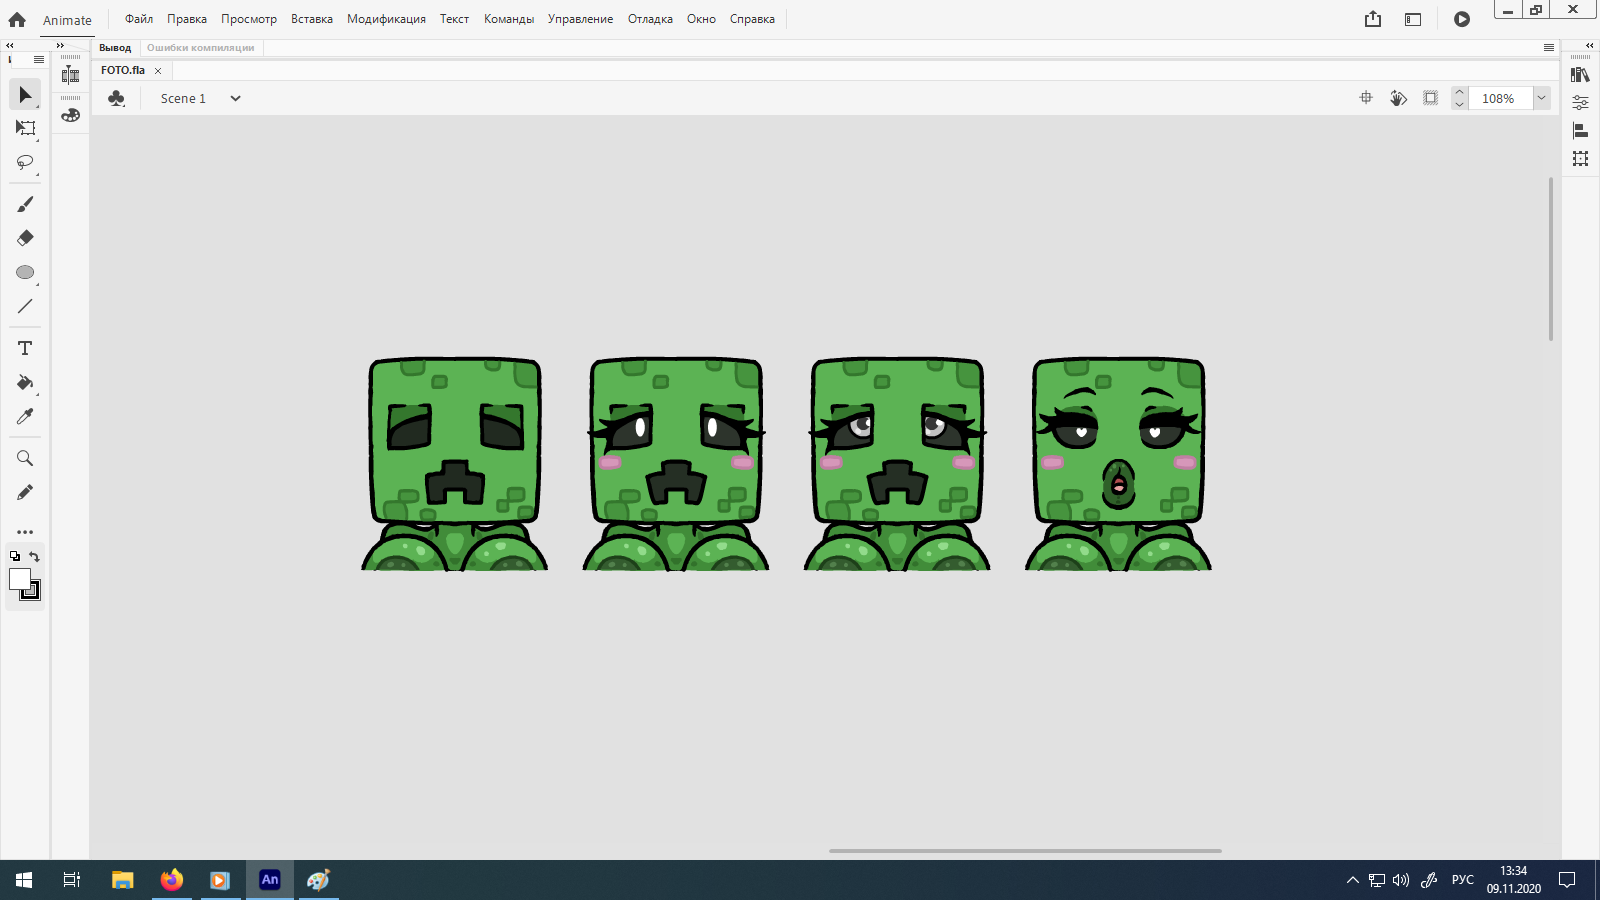This screenshot has height=900, width=1600.
Task: Open the Library panel icon
Action: tap(1580, 75)
